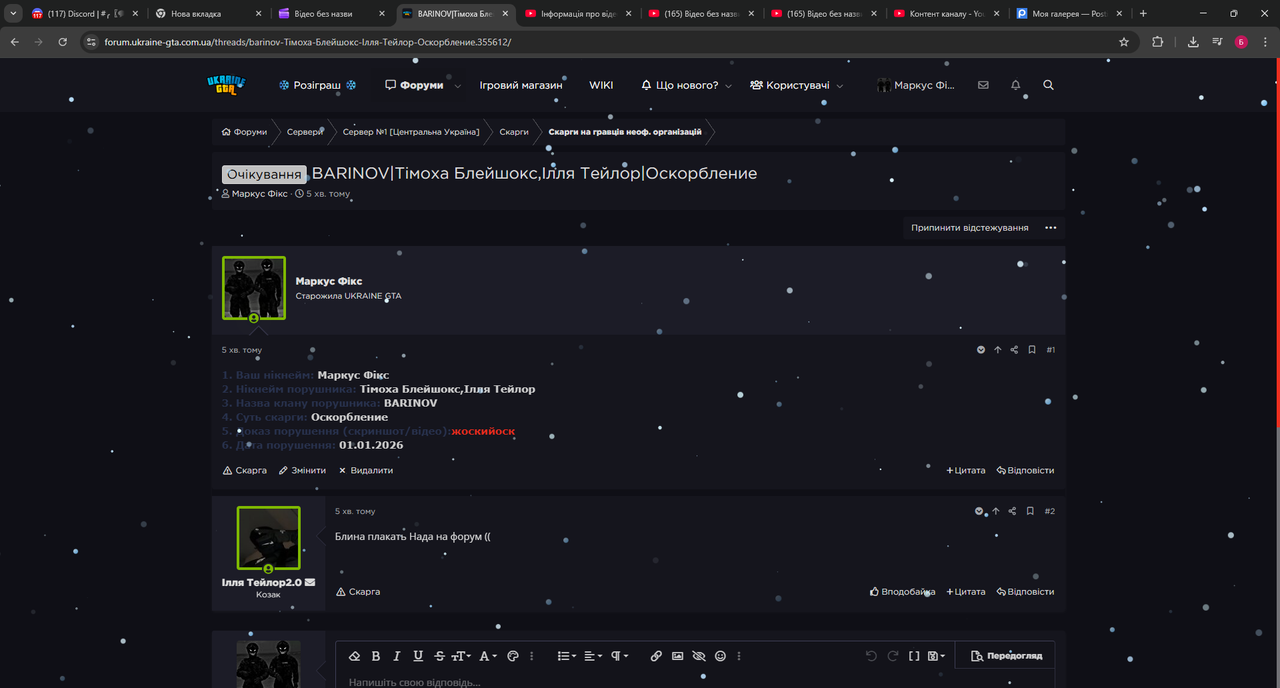1280x688 pixels.
Task: Toggle BB code mode brackets icon
Action: coord(914,656)
